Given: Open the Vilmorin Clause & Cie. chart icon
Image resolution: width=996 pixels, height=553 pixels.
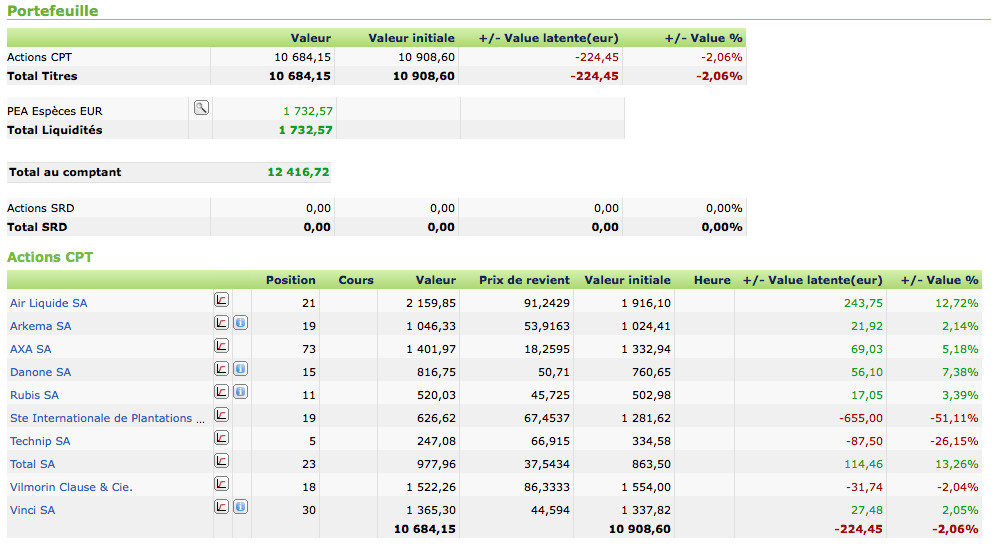Looking at the screenshot, I should click(221, 484).
